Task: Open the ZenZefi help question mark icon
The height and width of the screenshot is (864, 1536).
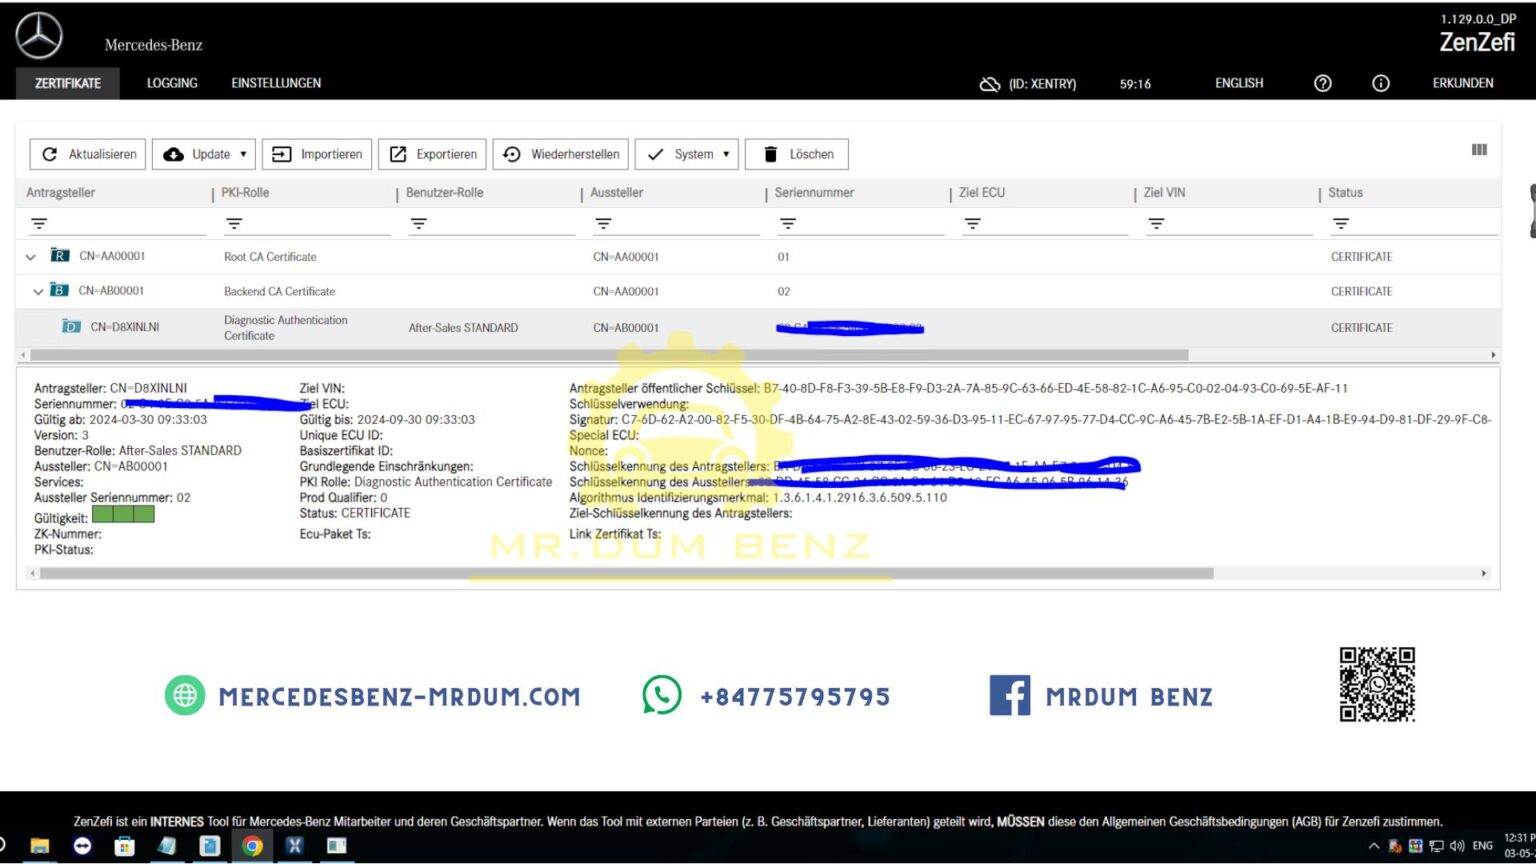Action: click(x=1322, y=84)
